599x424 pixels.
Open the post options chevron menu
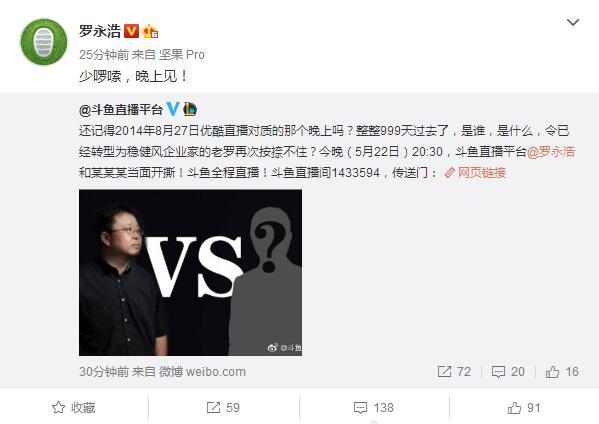tap(573, 23)
